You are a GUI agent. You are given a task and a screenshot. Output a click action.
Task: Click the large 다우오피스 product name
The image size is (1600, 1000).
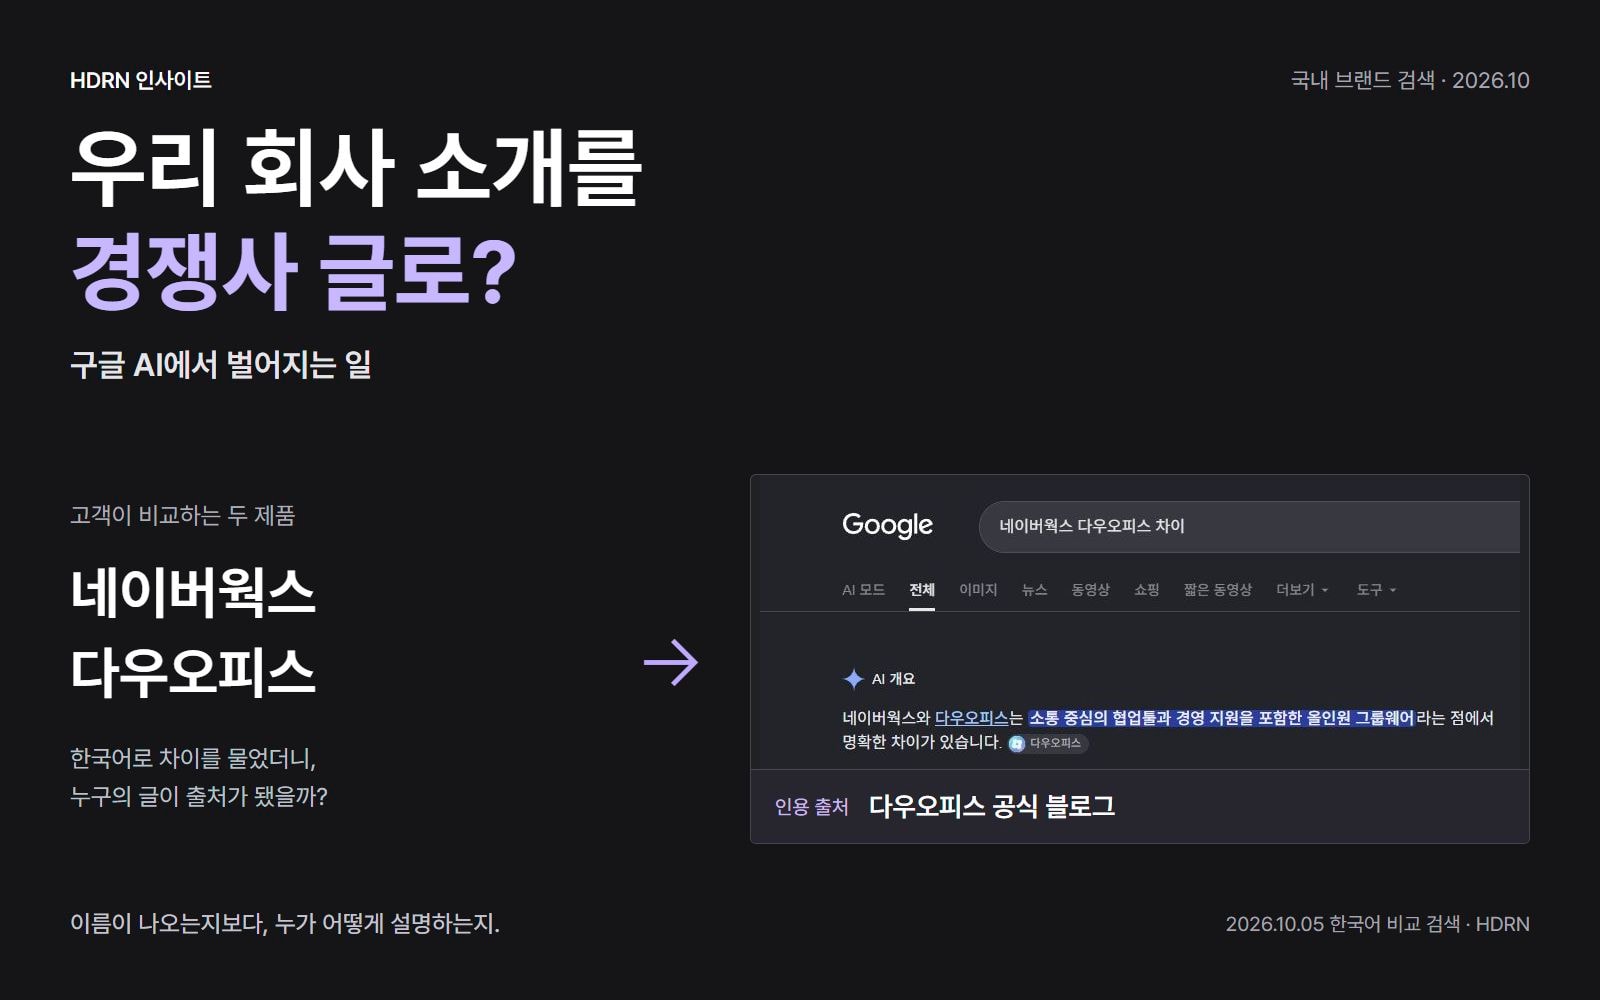tap(193, 672)
